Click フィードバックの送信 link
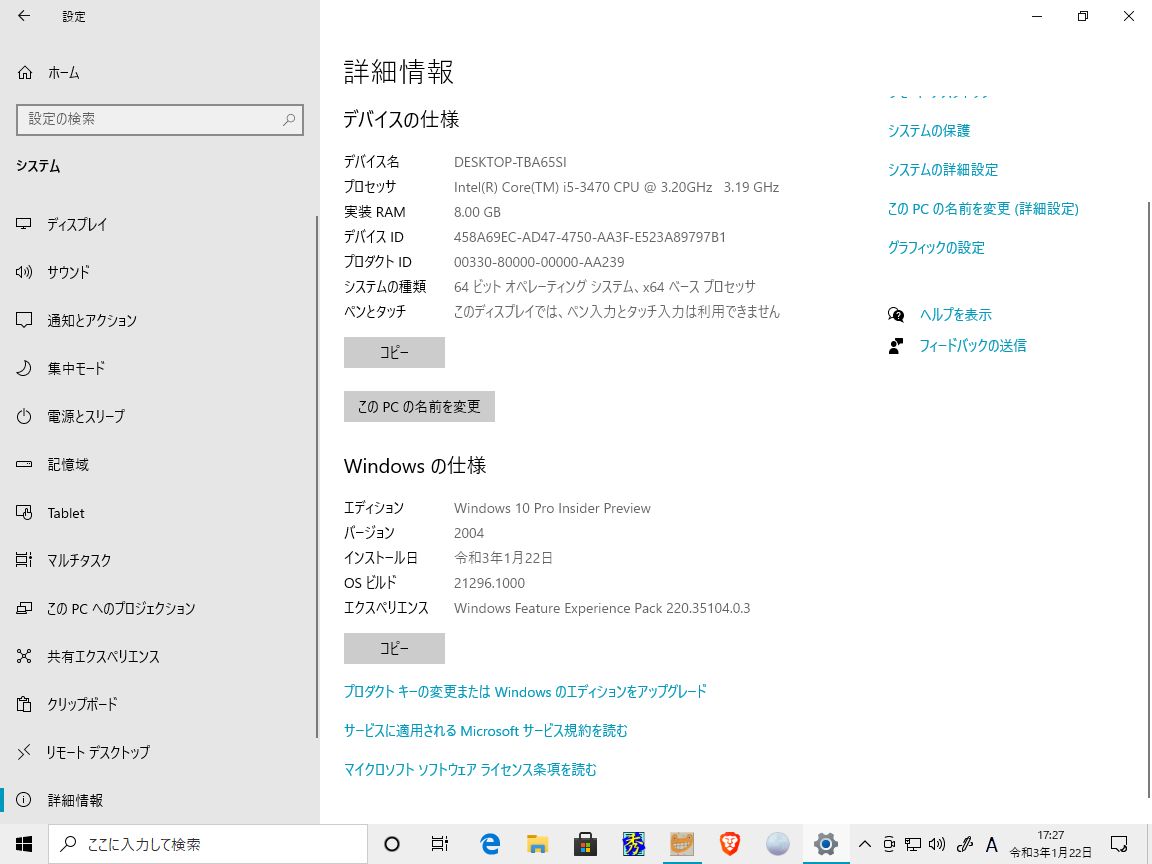The image size is (1152, 864). tap(973, 345)
